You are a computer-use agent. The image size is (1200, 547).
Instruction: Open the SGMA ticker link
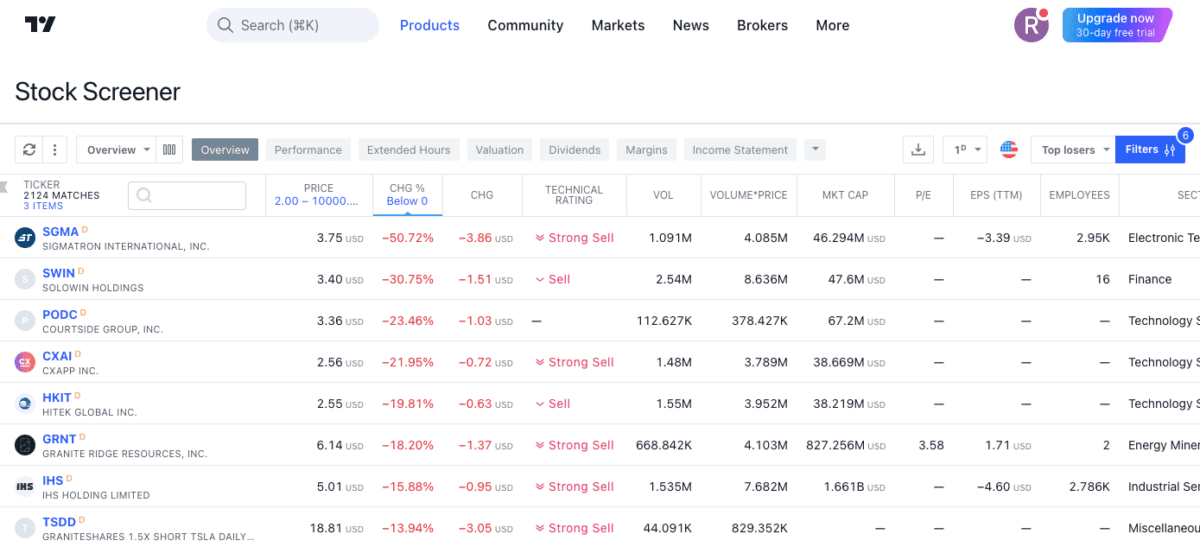(60, 232)
